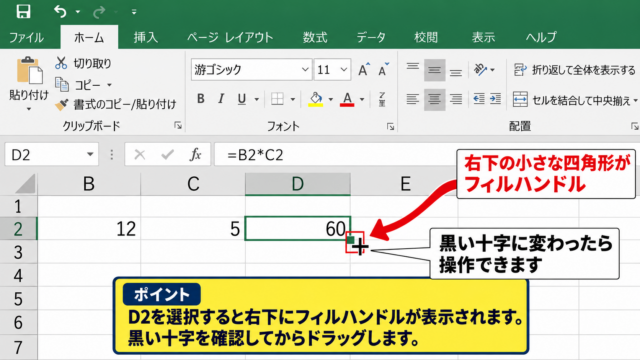The image size is (640, 360).
Task: Click 折り返して全体を表示する wrap text
Action: coord(574,70)
